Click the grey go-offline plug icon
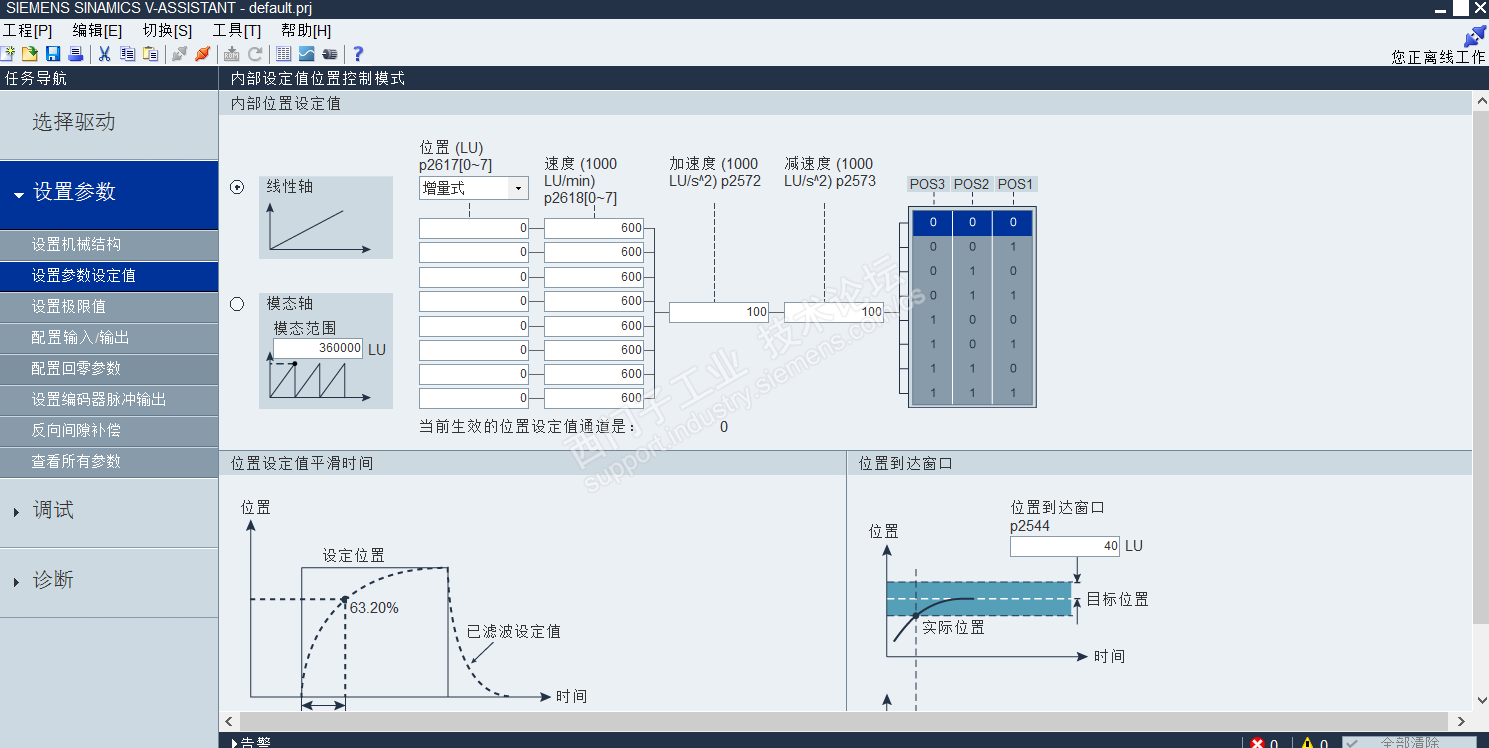1489x748 pixels. [180, 54]
